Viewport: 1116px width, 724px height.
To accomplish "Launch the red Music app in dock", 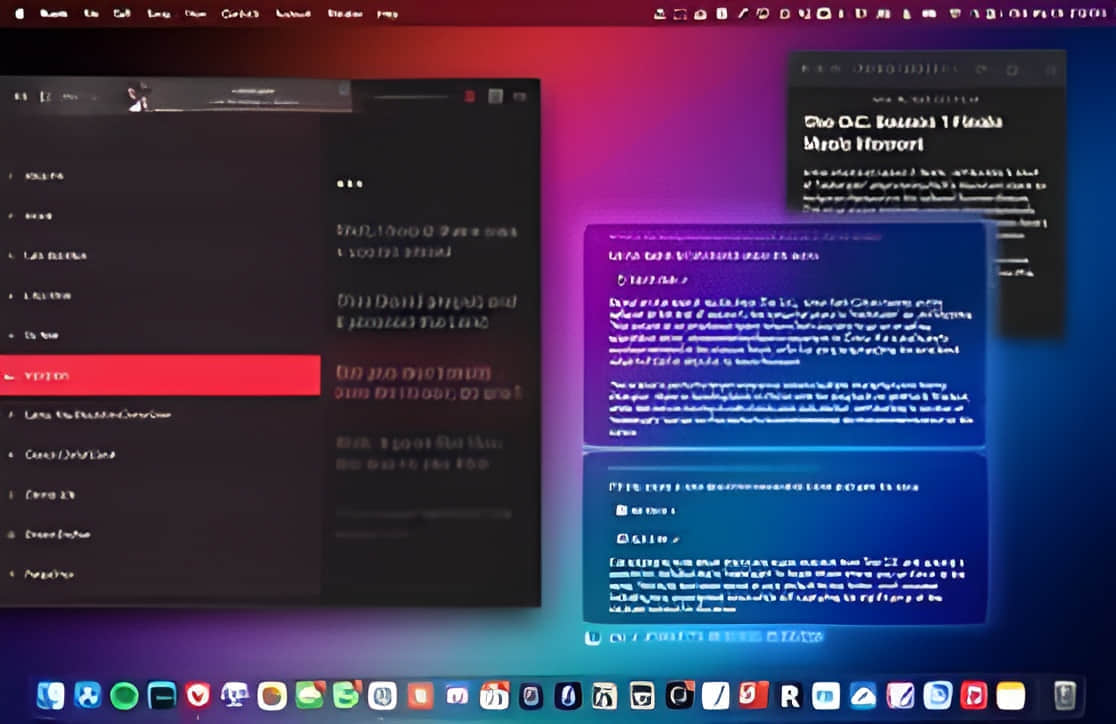I will click(x=973, y=695).
